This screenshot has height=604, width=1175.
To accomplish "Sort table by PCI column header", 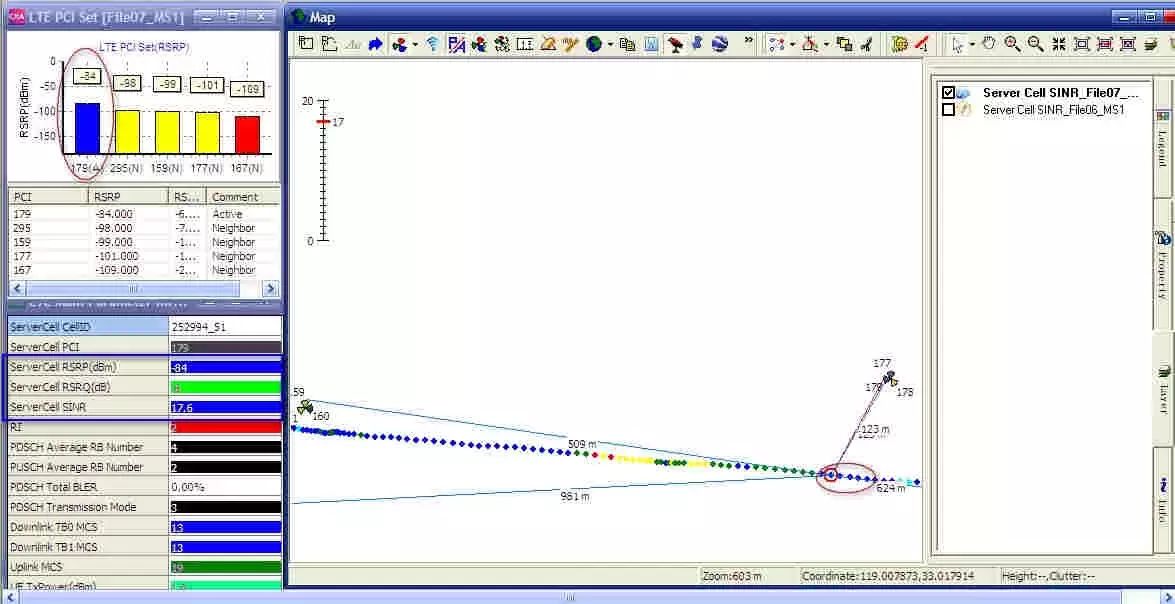I will 48,197.
